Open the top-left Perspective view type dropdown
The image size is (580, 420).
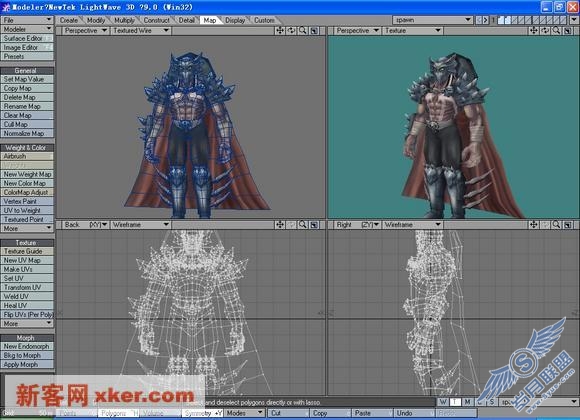(x=85, y=31)
